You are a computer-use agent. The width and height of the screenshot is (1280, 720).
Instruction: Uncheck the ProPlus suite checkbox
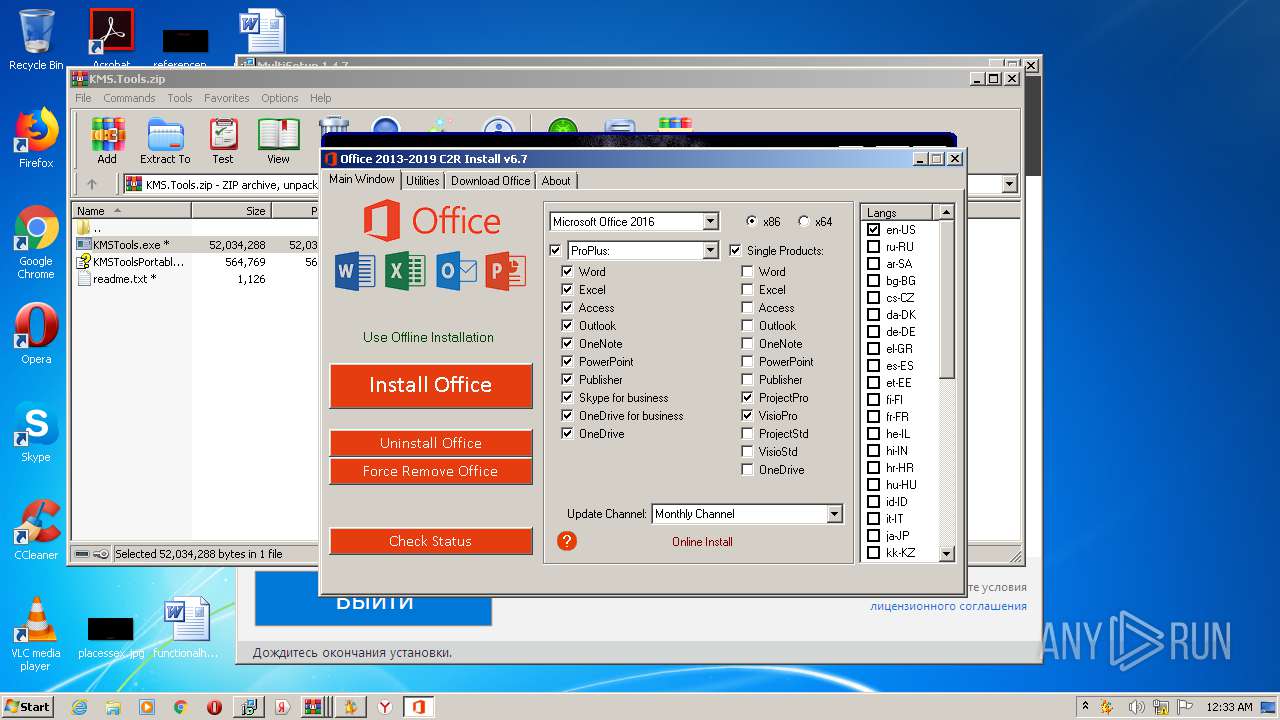coord(556,250)
